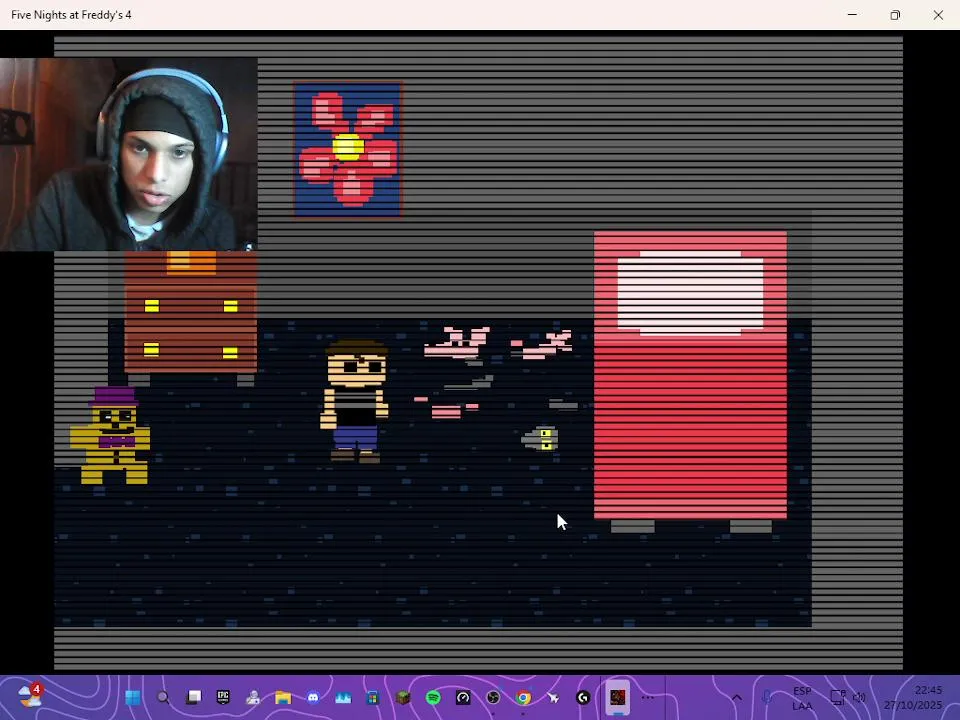960x720 pixels.
Task: Open Task View on taskbar
Action: pyautogui.click(x=193, y=697)
